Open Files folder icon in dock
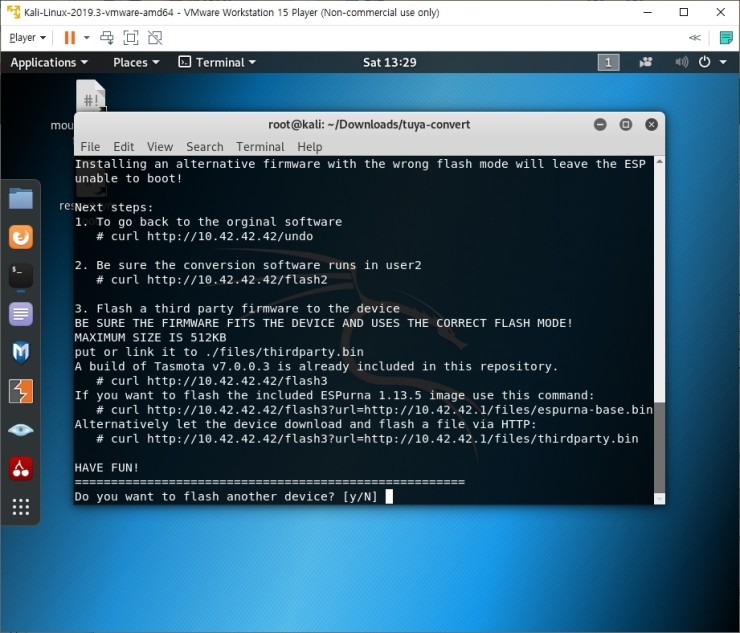740x633 pixels. 21,198
